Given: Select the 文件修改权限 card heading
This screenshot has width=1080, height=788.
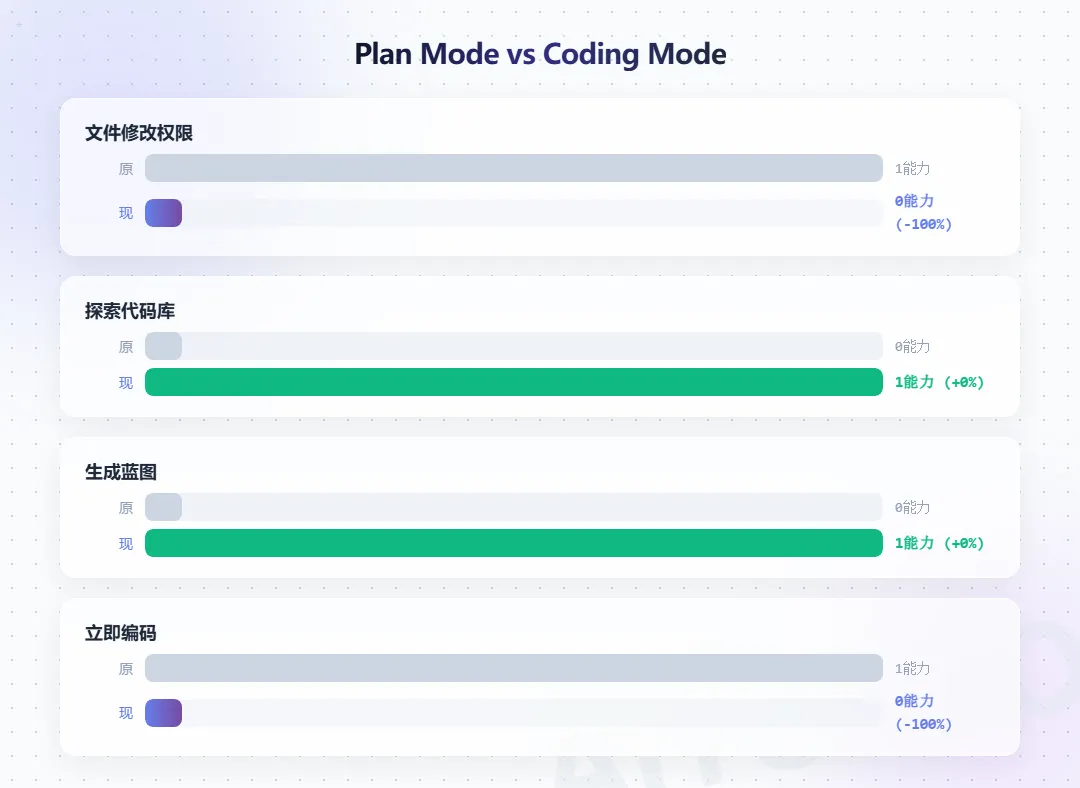Looking at the screenshot, I should (x=139, y=133).
